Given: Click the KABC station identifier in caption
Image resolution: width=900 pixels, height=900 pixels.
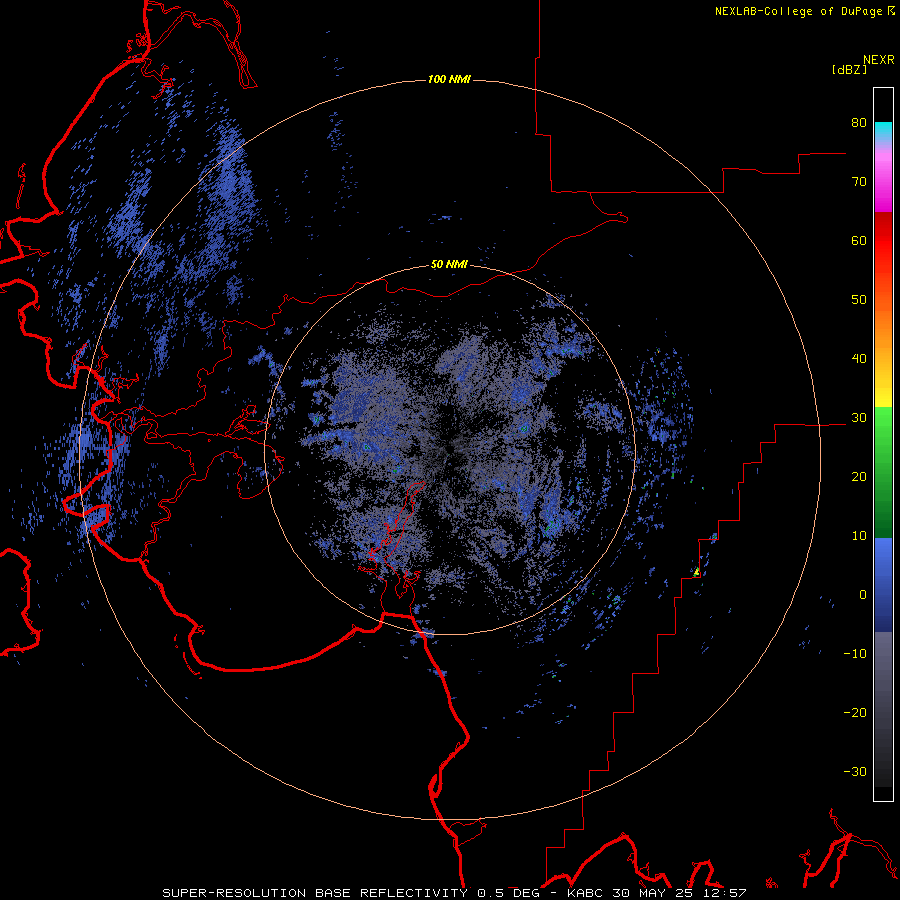Looking at the screenshot, I should [583, 893].
